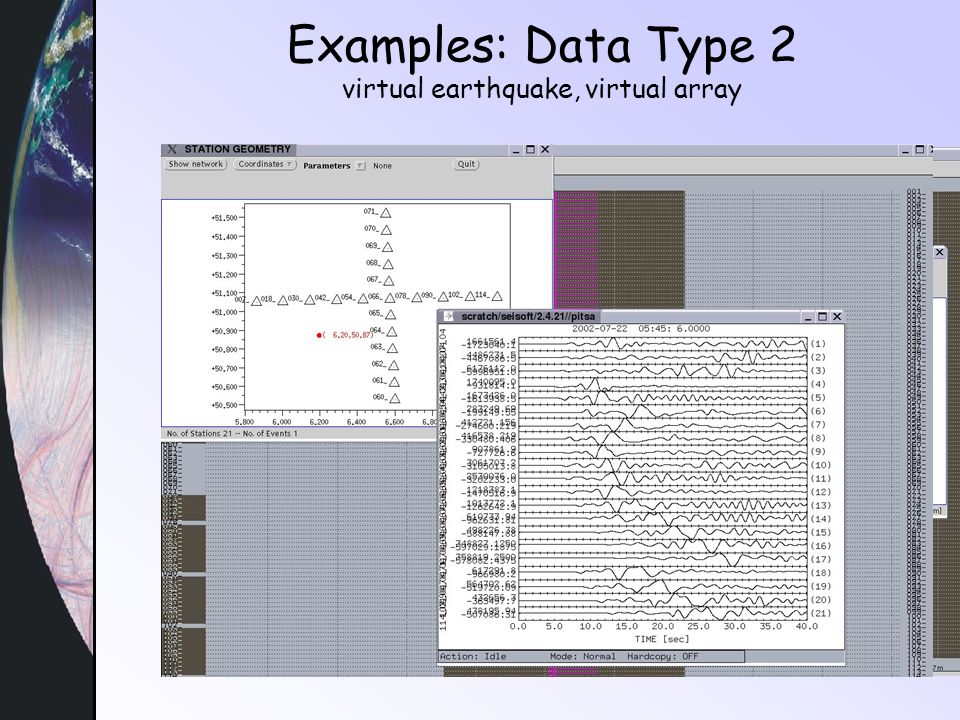The width and height of the screenshot is (960, 720).
Task: Click the TIME [sec] axis label
Action: (662, 639)
